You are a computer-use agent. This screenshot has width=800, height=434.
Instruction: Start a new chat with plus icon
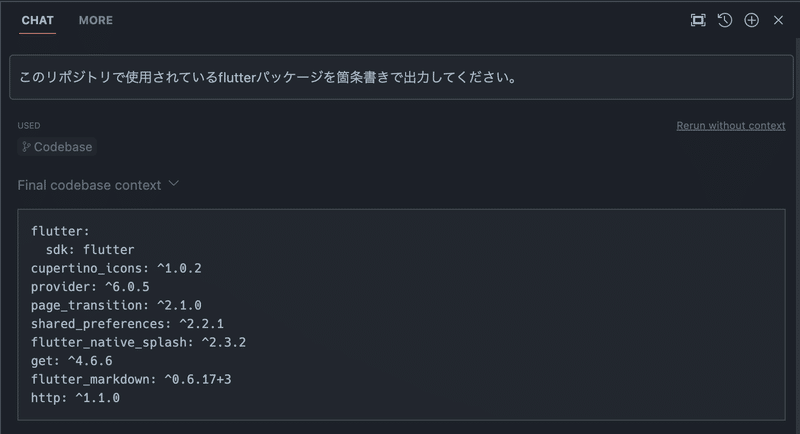(x=752, y=20)
